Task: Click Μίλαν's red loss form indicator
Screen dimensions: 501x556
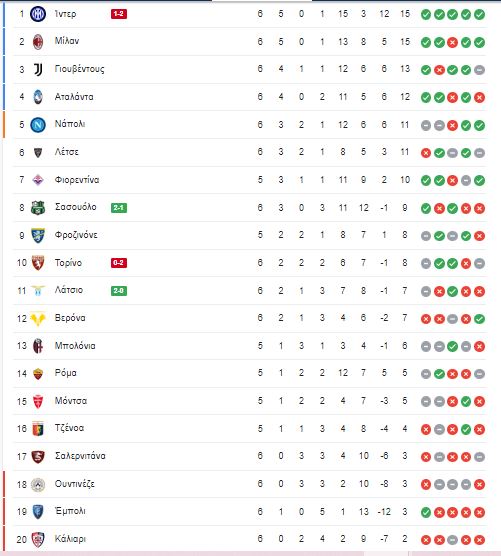Action: pyautogui.click(x=452, y=43)
